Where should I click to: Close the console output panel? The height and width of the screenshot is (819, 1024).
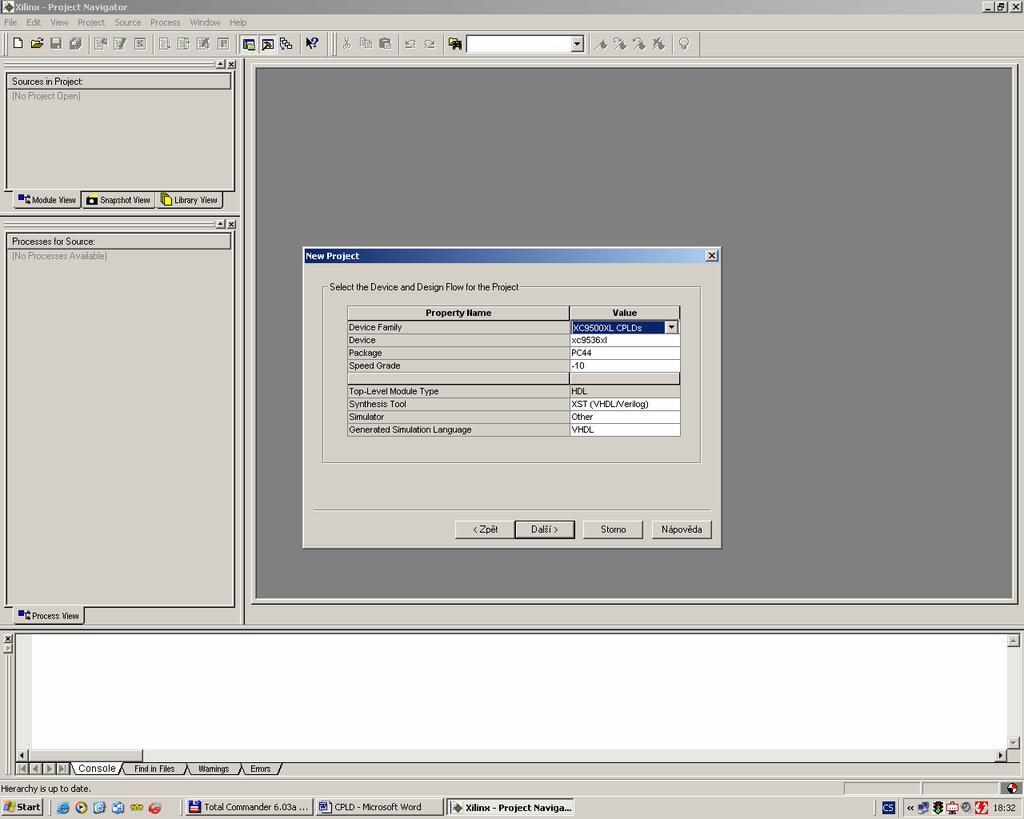click(x=8, y=639)
